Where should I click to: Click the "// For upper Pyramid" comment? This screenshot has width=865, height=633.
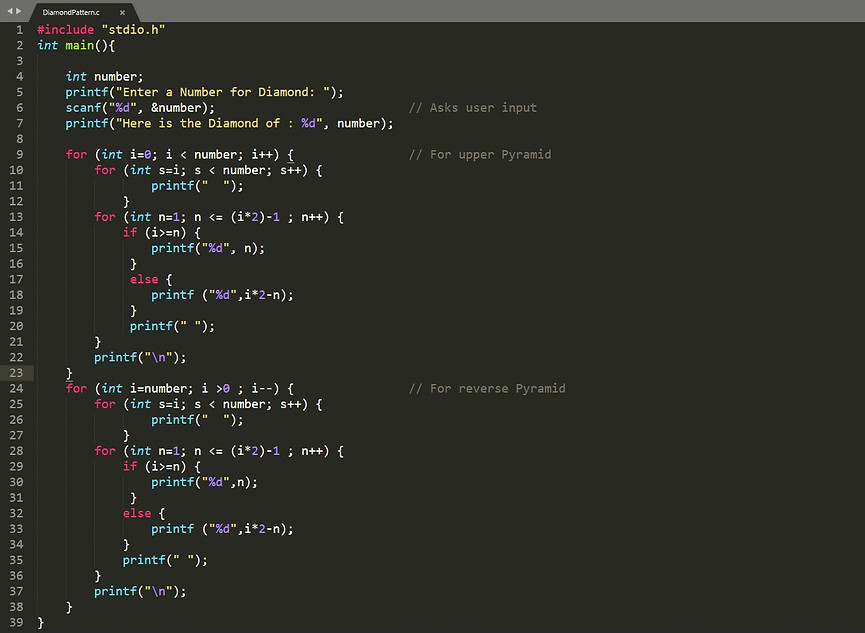pyautogui.click(x=480, y=155)
